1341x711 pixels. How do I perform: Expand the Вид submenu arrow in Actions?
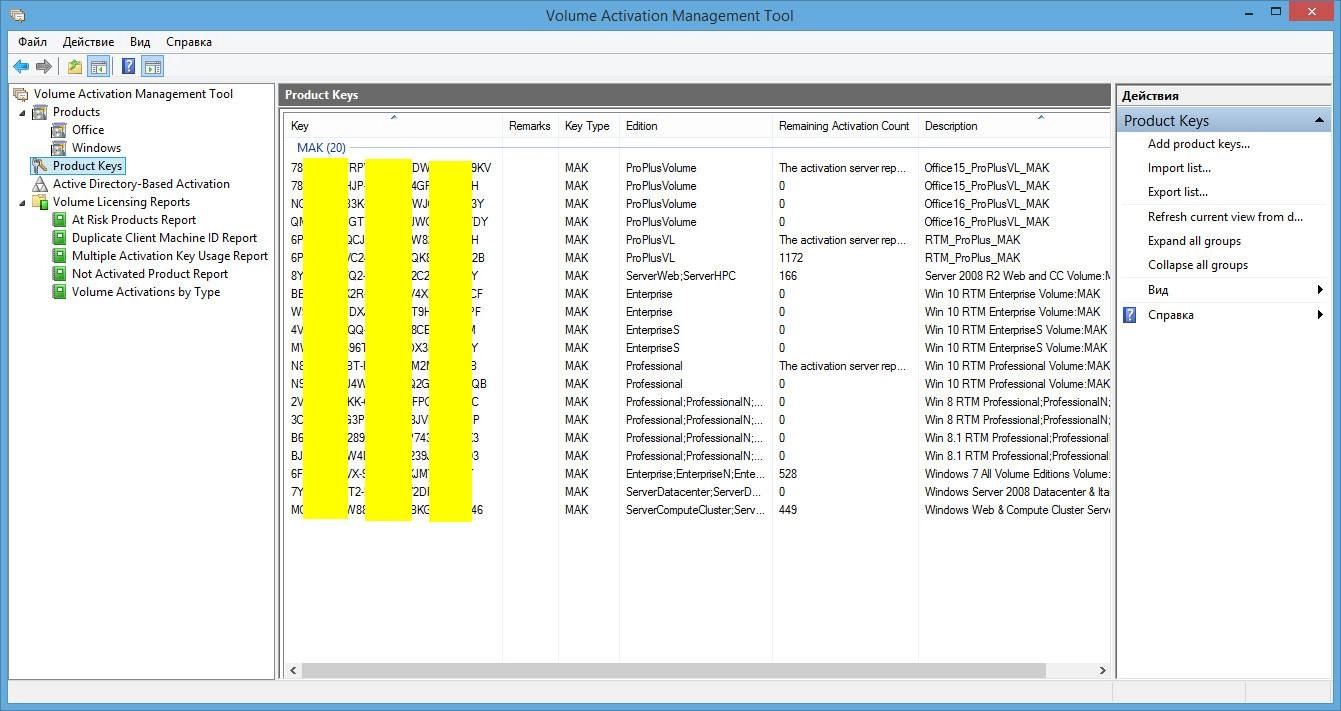1320,290
